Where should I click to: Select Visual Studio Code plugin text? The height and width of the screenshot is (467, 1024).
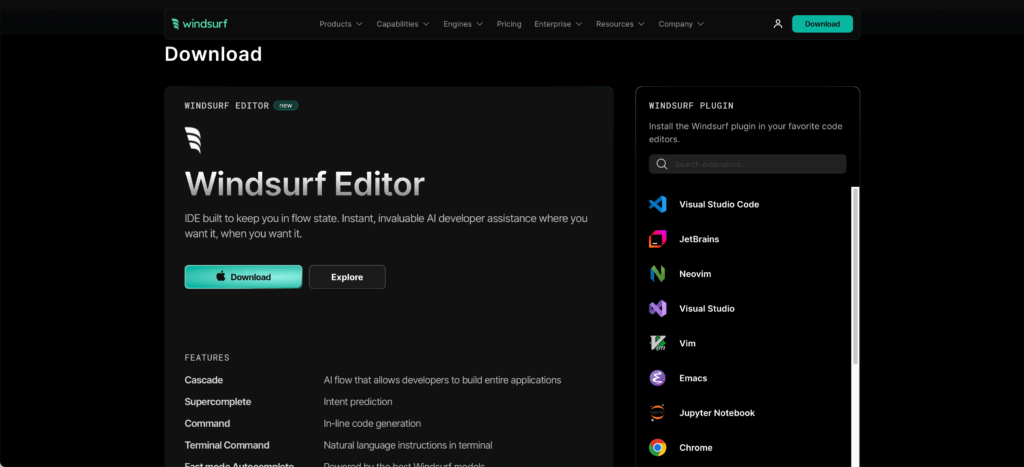pos(719,204)
